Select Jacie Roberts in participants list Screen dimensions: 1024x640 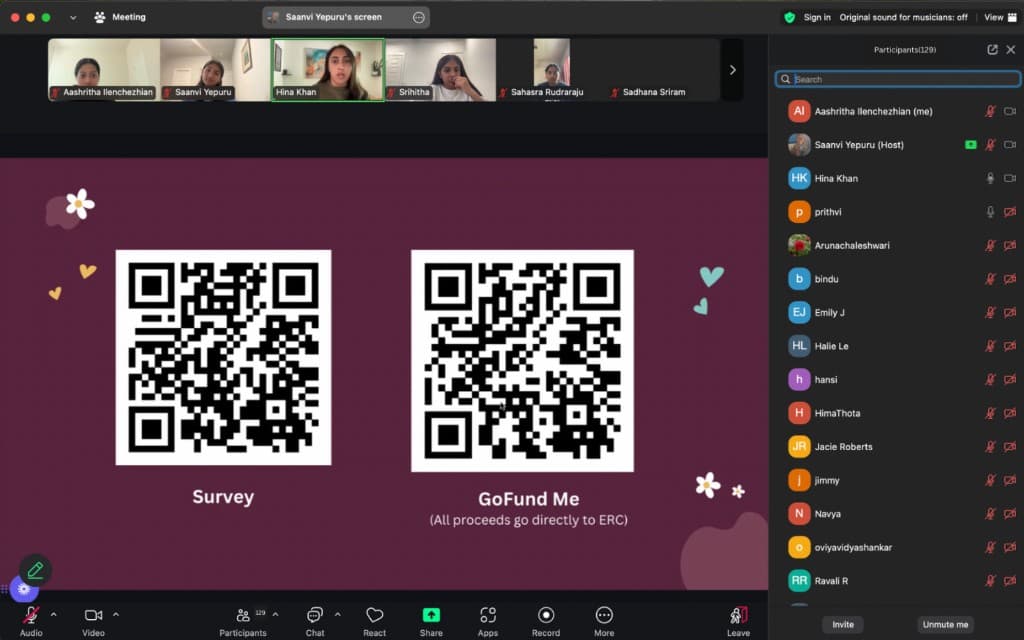[897, 447]
